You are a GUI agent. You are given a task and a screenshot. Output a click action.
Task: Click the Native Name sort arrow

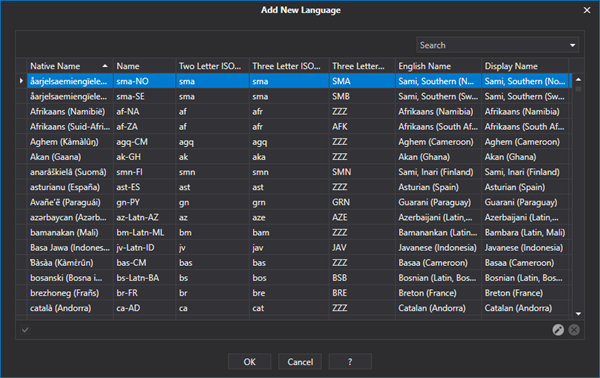pyautogui.click(x=105, y=66)
